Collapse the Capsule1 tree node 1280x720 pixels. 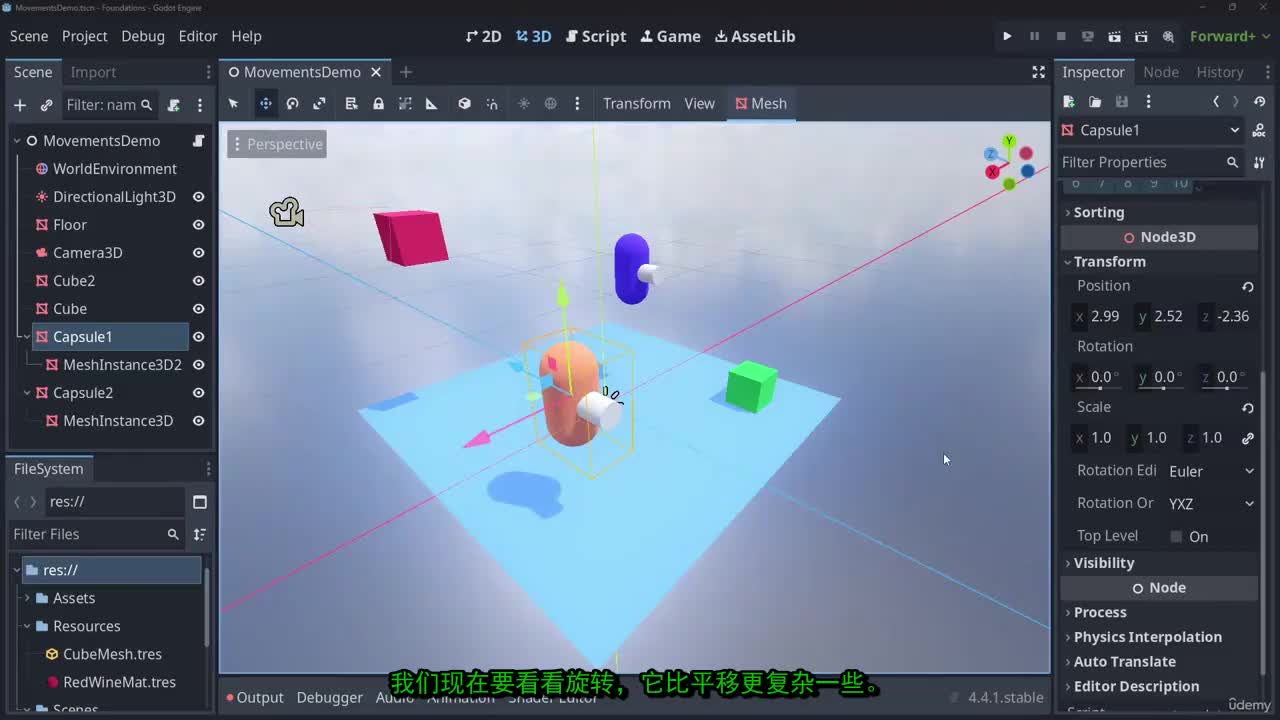tap(27, 337)
